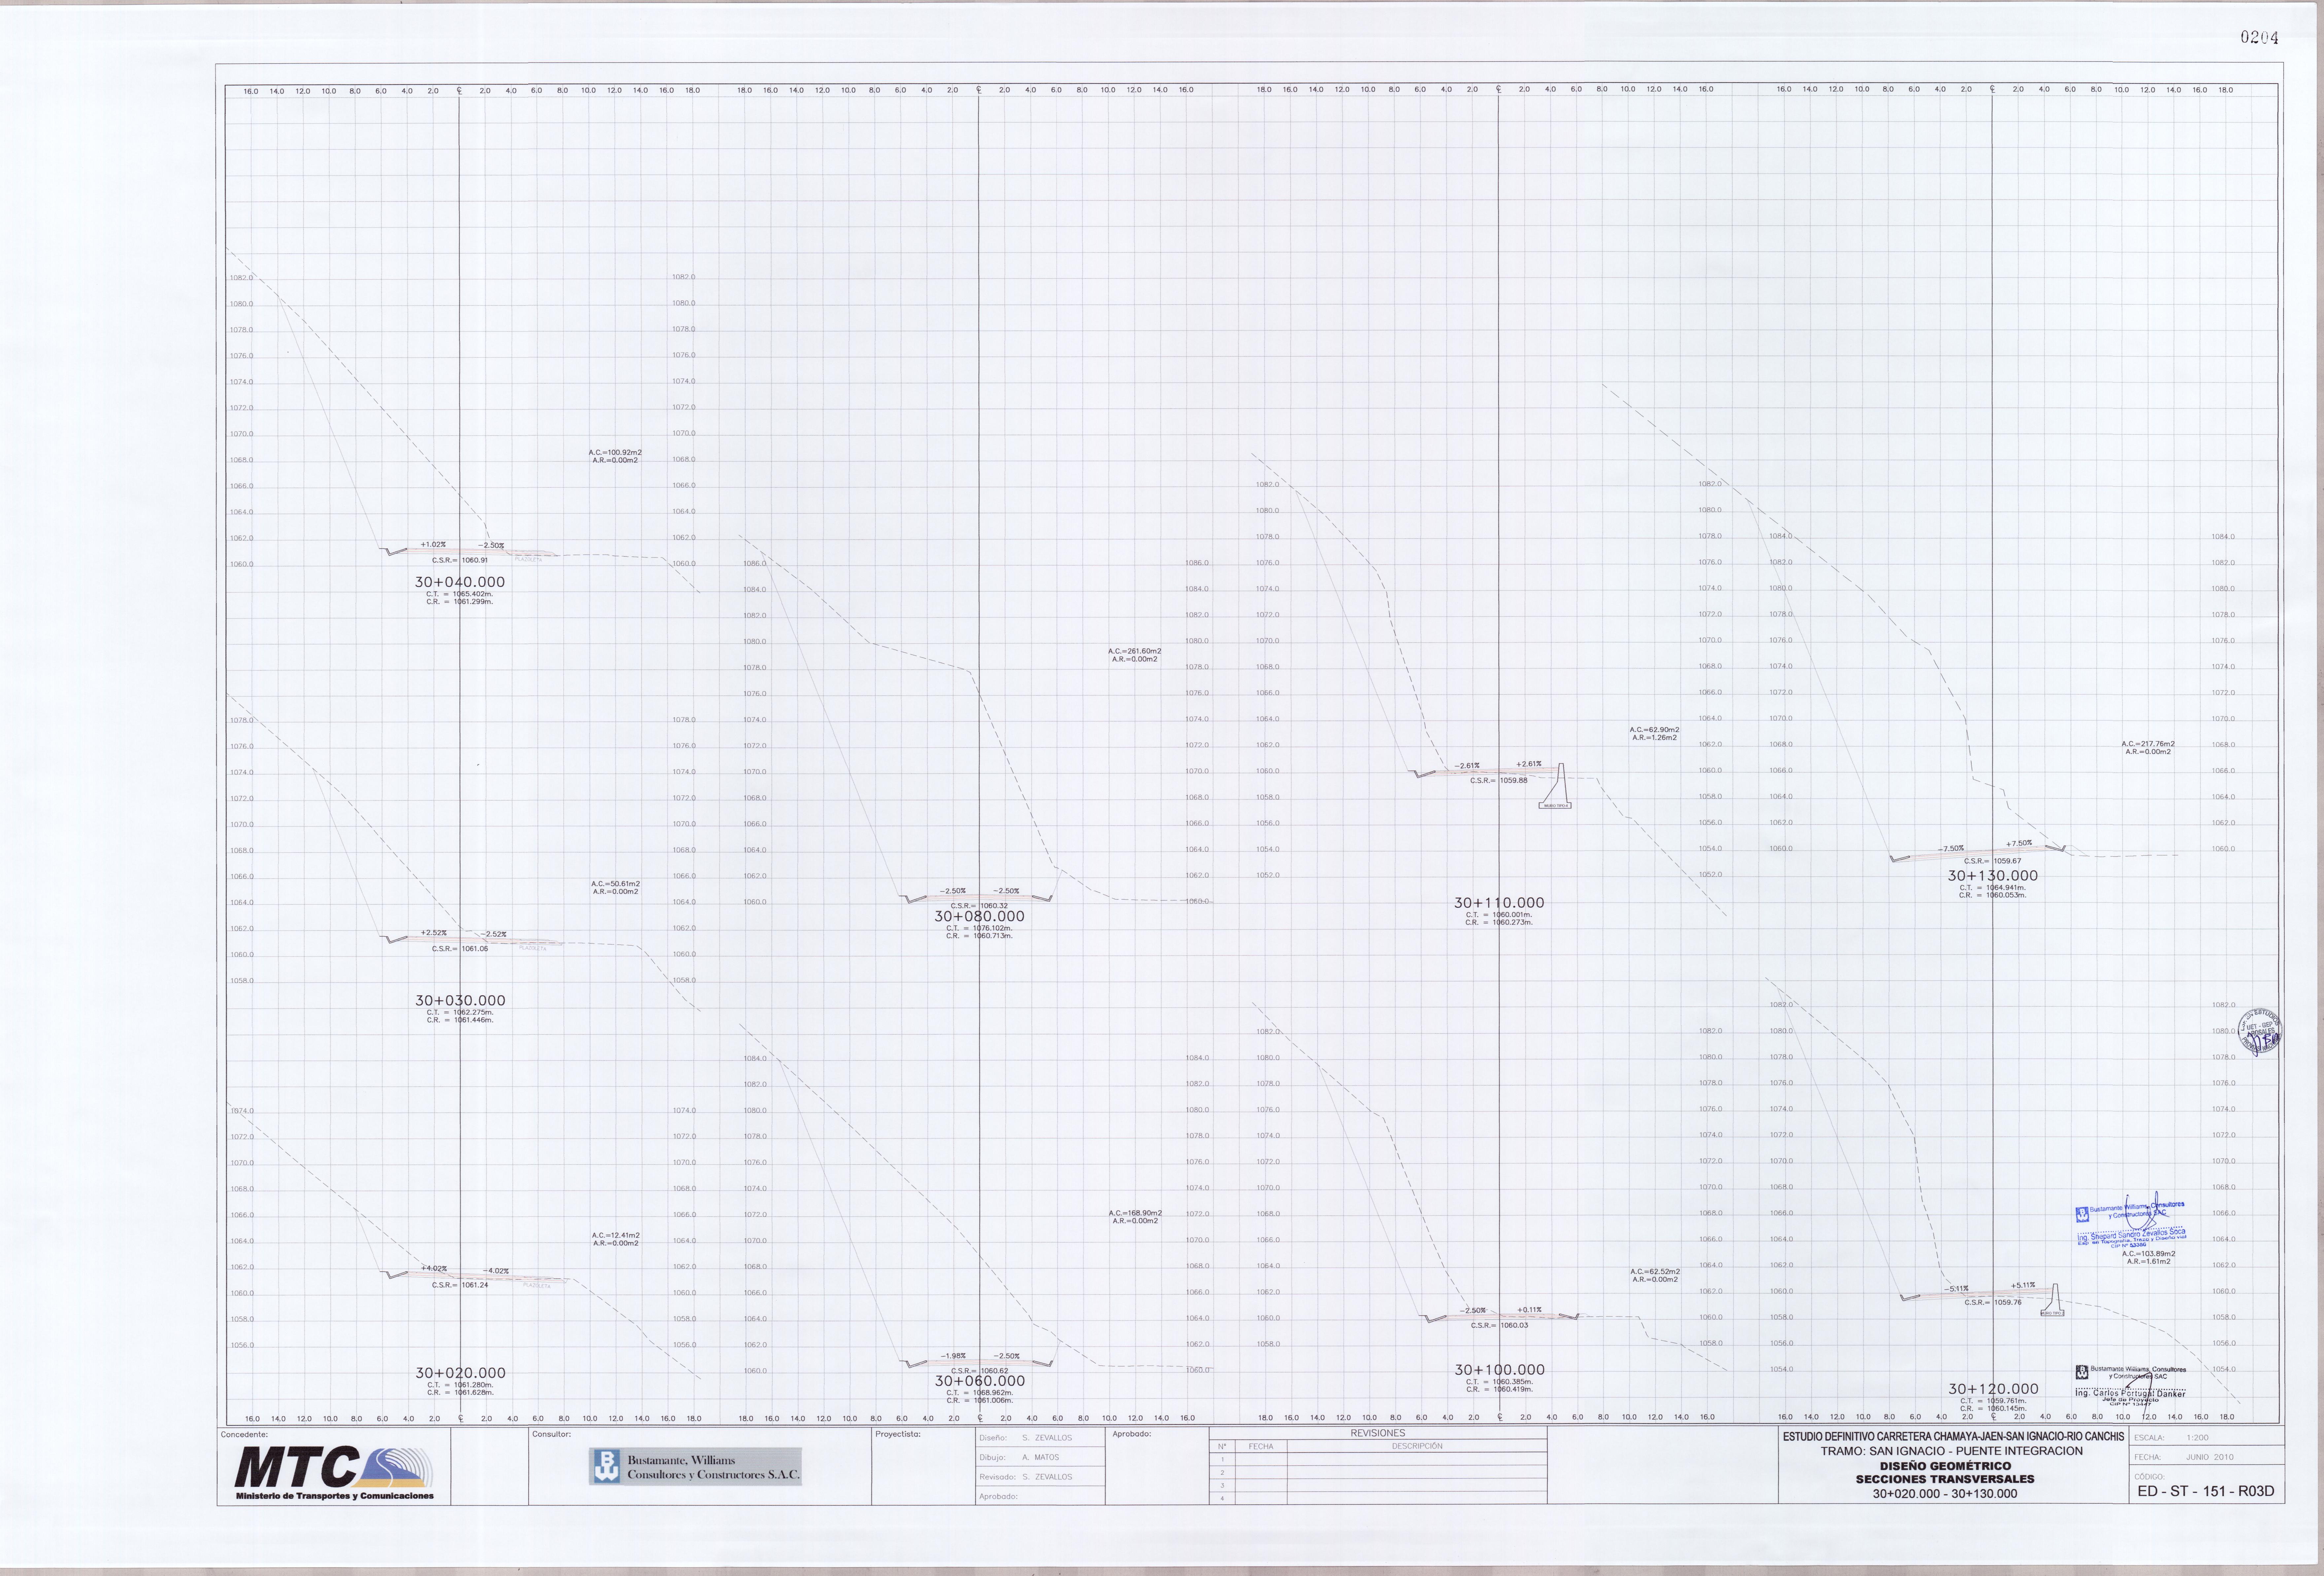2324x1576 pixels.
Task: Click the station label 30+120.000
Action: [x=1993, y=1389]
